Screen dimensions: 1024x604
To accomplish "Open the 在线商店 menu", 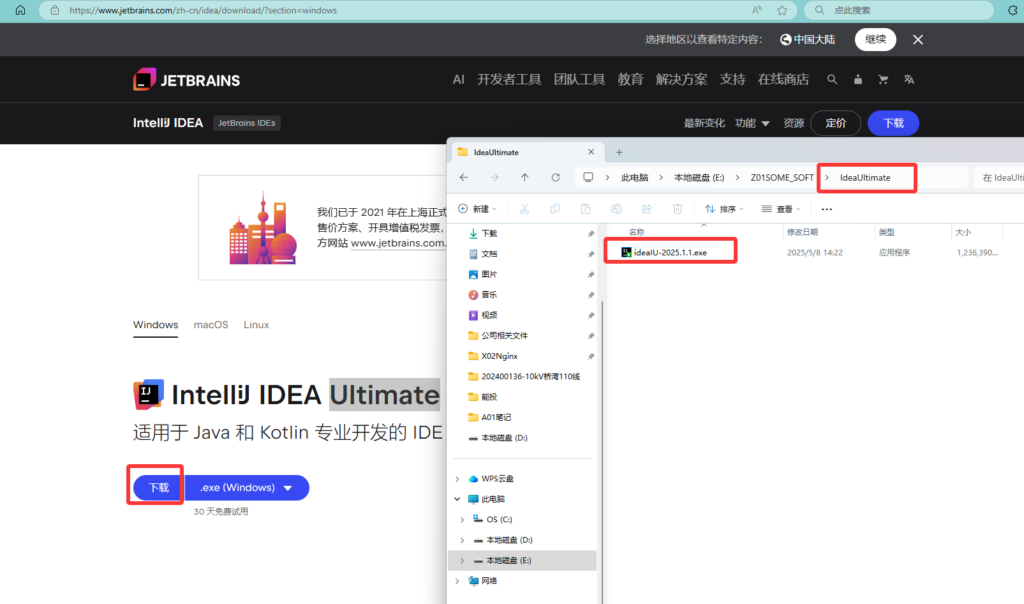I will 783,80.
